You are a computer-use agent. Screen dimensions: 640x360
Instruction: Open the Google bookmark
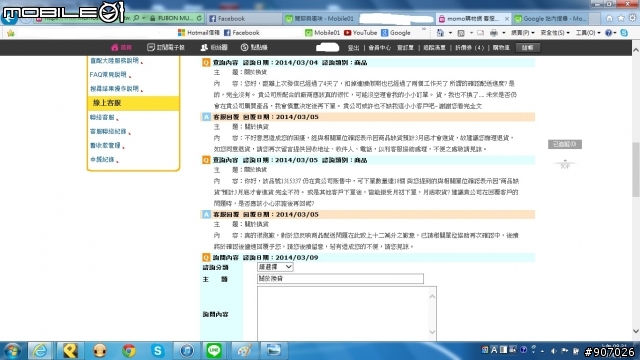(x=396, y=33)
